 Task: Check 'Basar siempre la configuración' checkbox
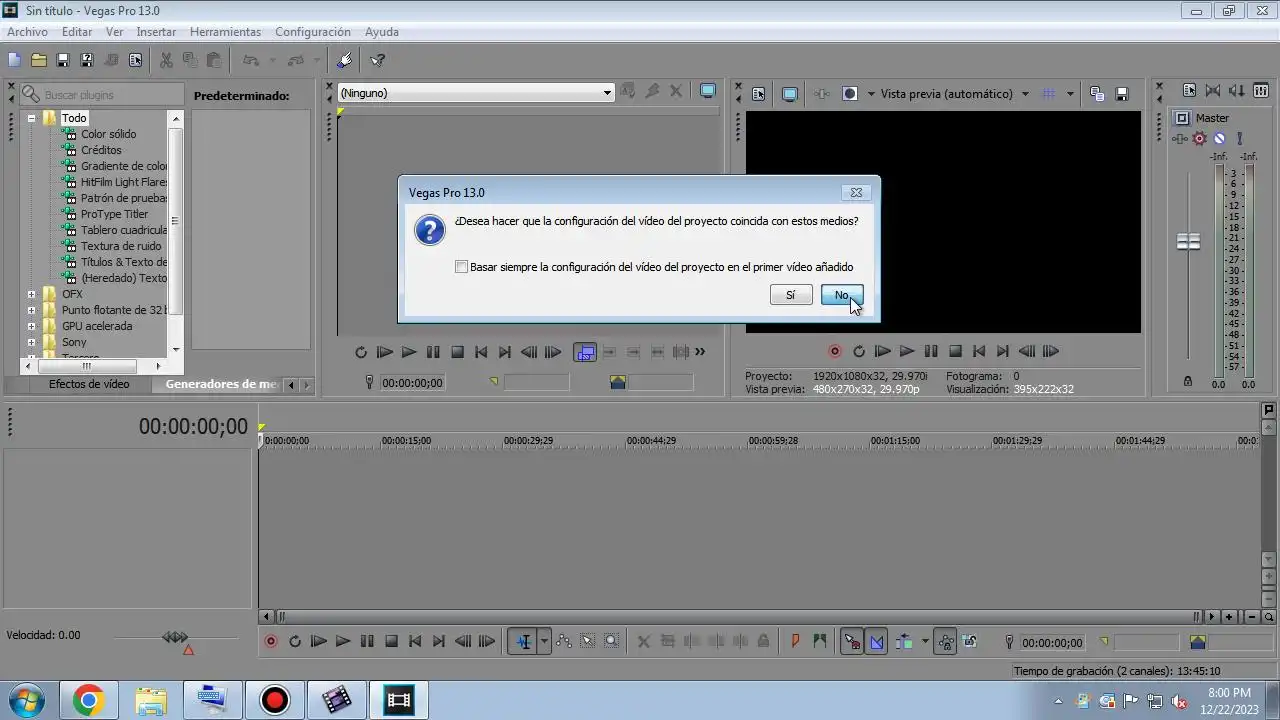pyautogui.click(x=461, y=267)
